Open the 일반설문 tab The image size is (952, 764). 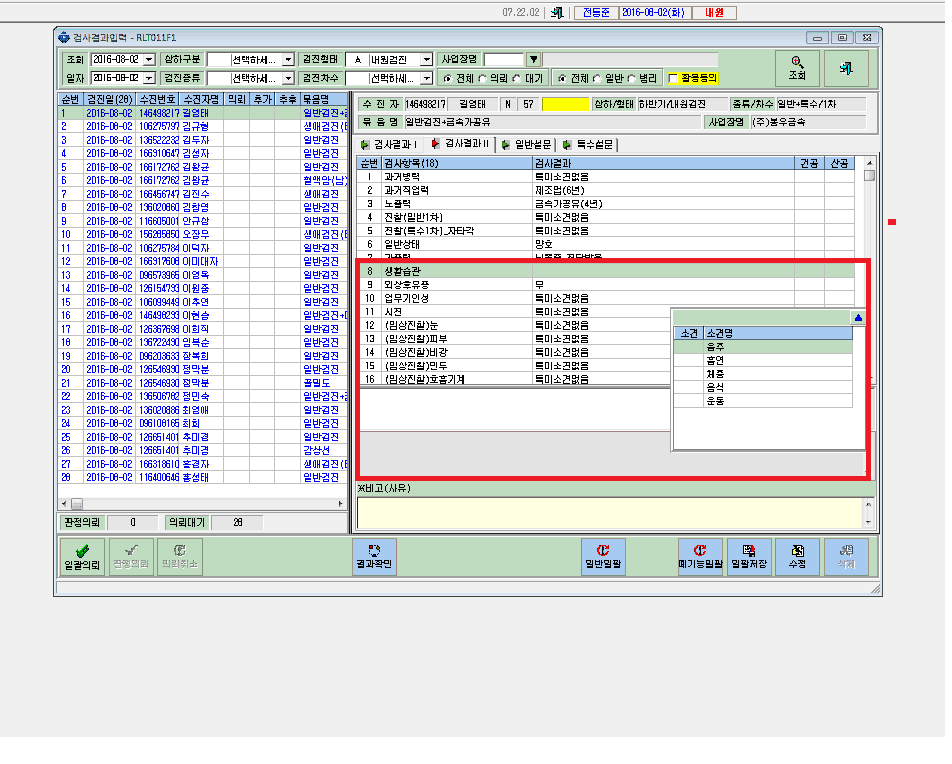[x=527, y=145]
